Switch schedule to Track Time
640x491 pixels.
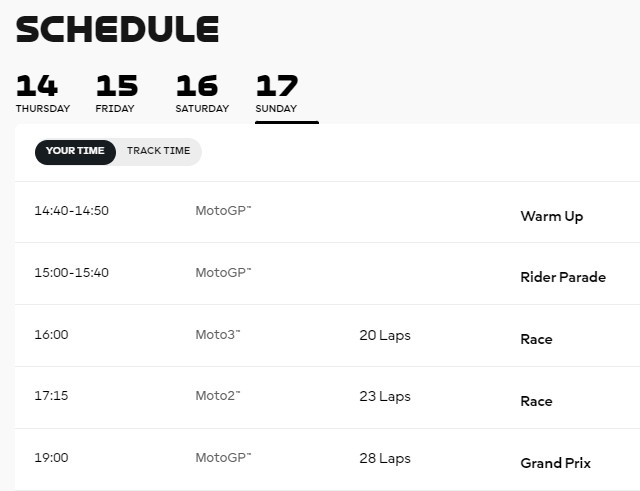(x=158, y=151)
